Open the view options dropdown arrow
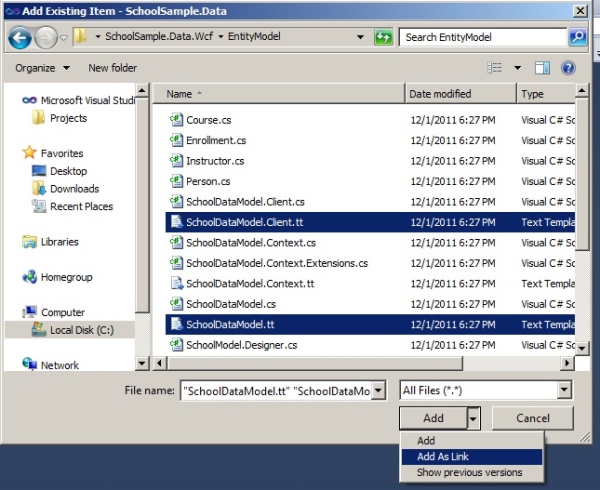600x490 pixels. pos(517,68)
